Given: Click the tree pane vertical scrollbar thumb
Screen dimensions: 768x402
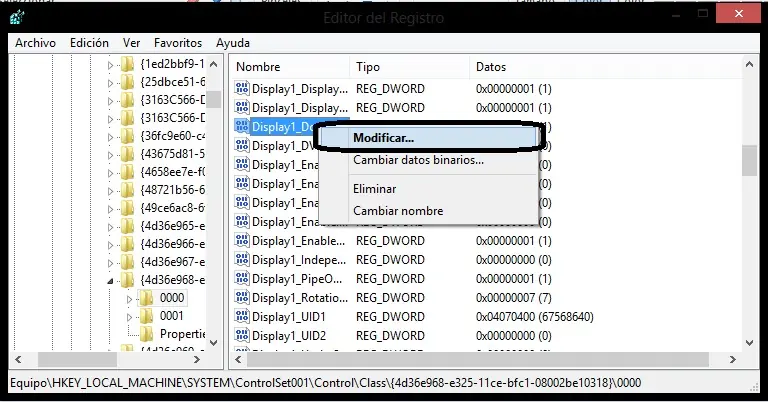Looking at the screenshot, I should [214, 99].
